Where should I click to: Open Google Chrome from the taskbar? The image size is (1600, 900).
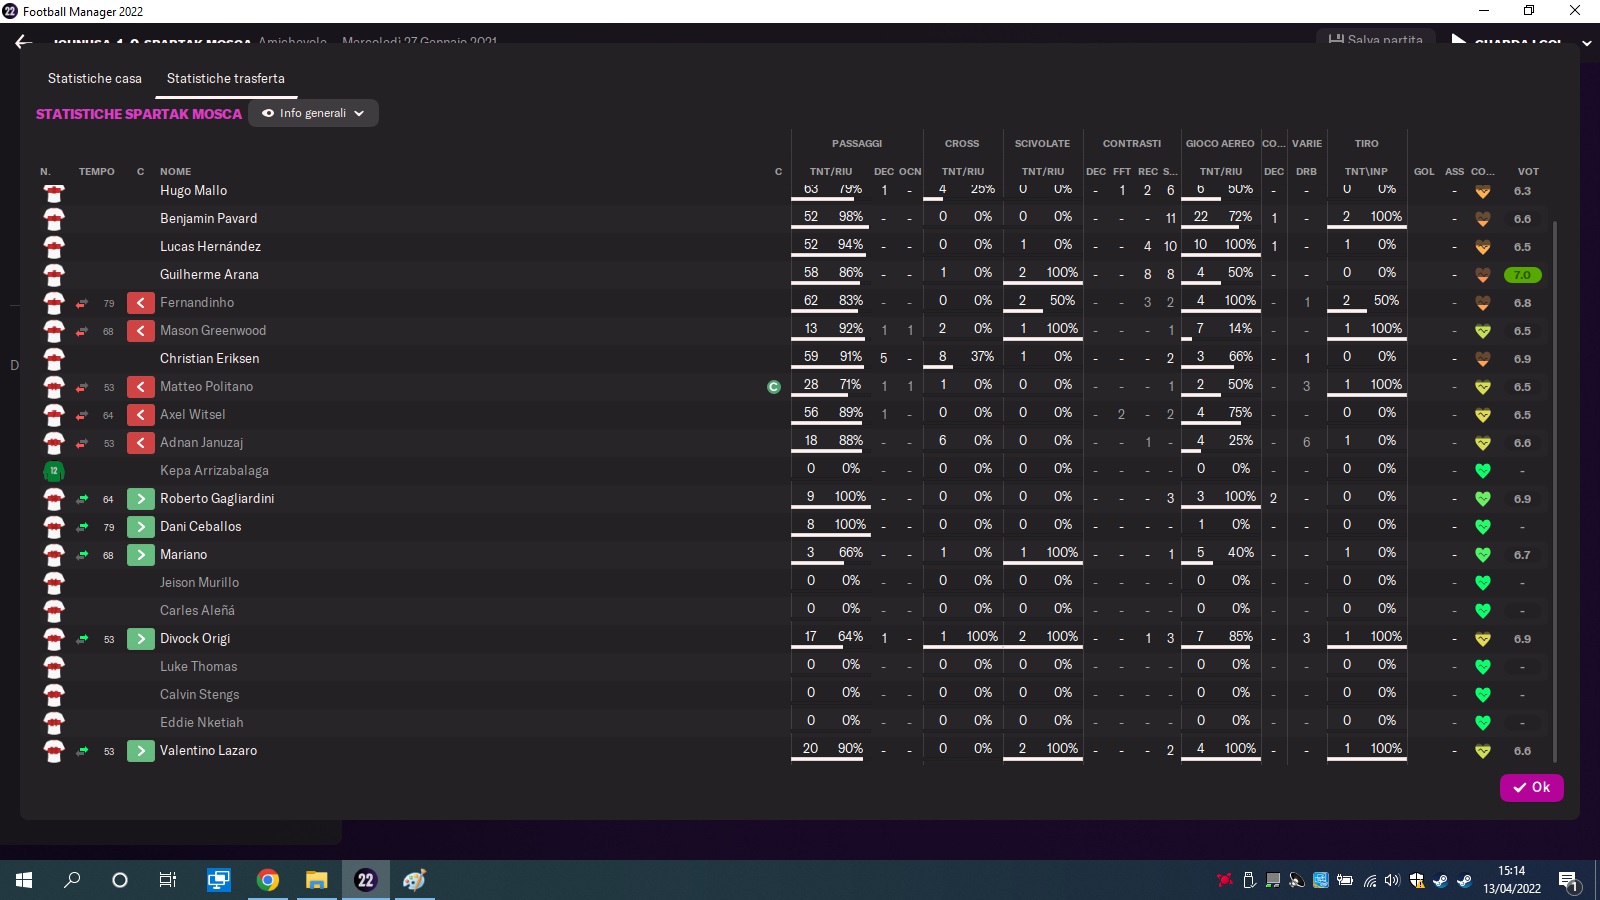coord(267,880)
